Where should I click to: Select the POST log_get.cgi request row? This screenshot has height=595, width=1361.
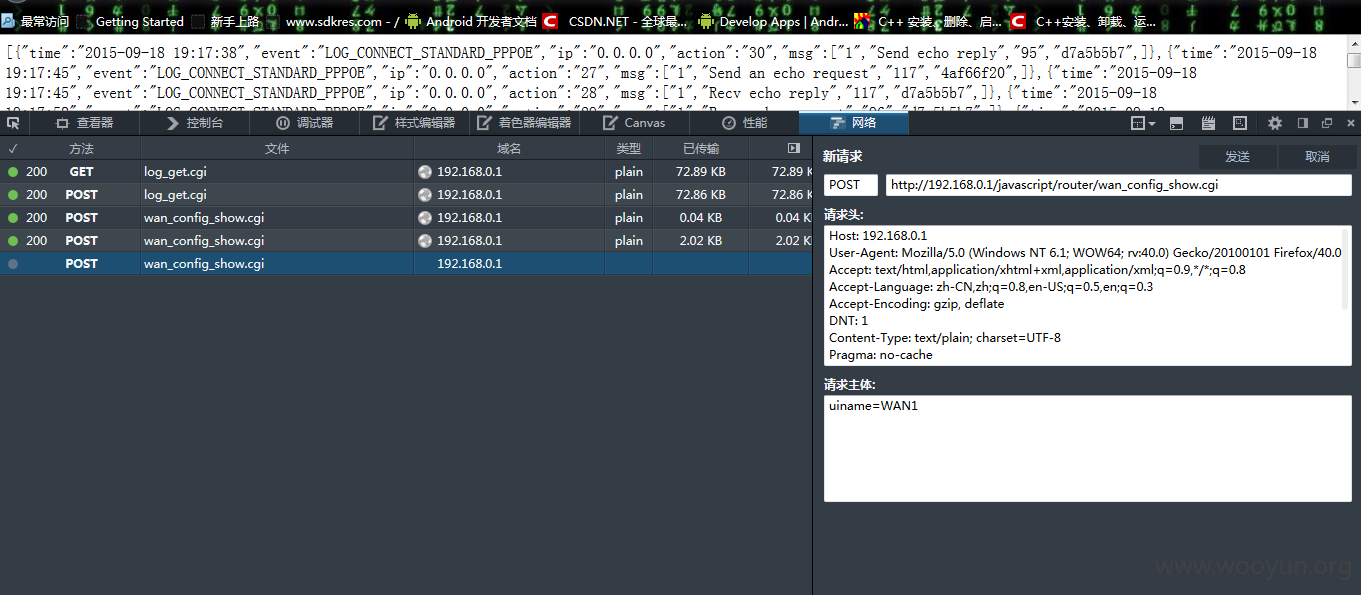406,195
